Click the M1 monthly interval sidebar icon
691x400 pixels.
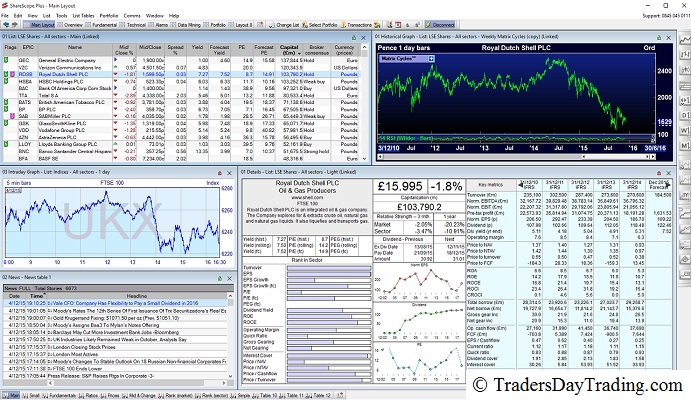(x=685, y=145)
